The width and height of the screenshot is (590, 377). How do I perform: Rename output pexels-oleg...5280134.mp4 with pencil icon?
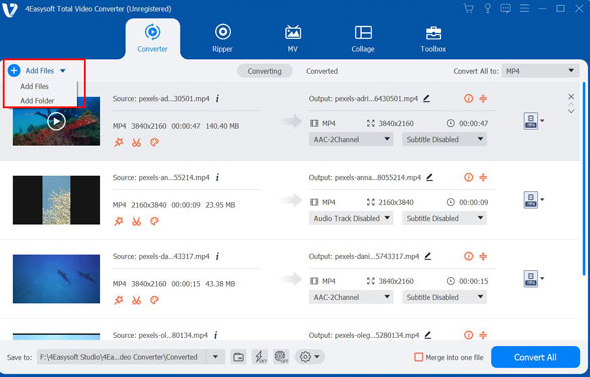pos(427,335)
